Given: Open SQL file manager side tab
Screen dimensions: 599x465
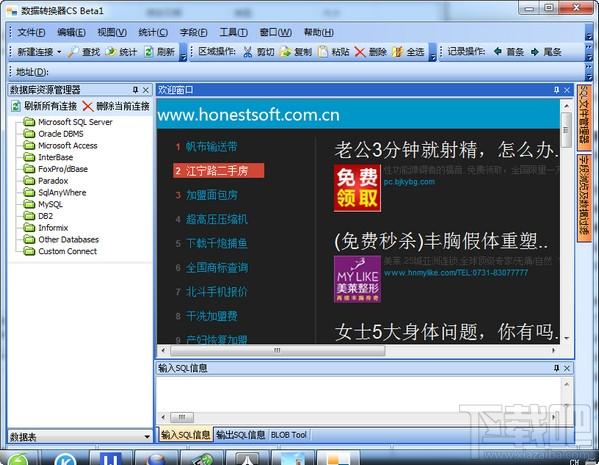Looking at the screenshot, I should [x=584, y=117].
